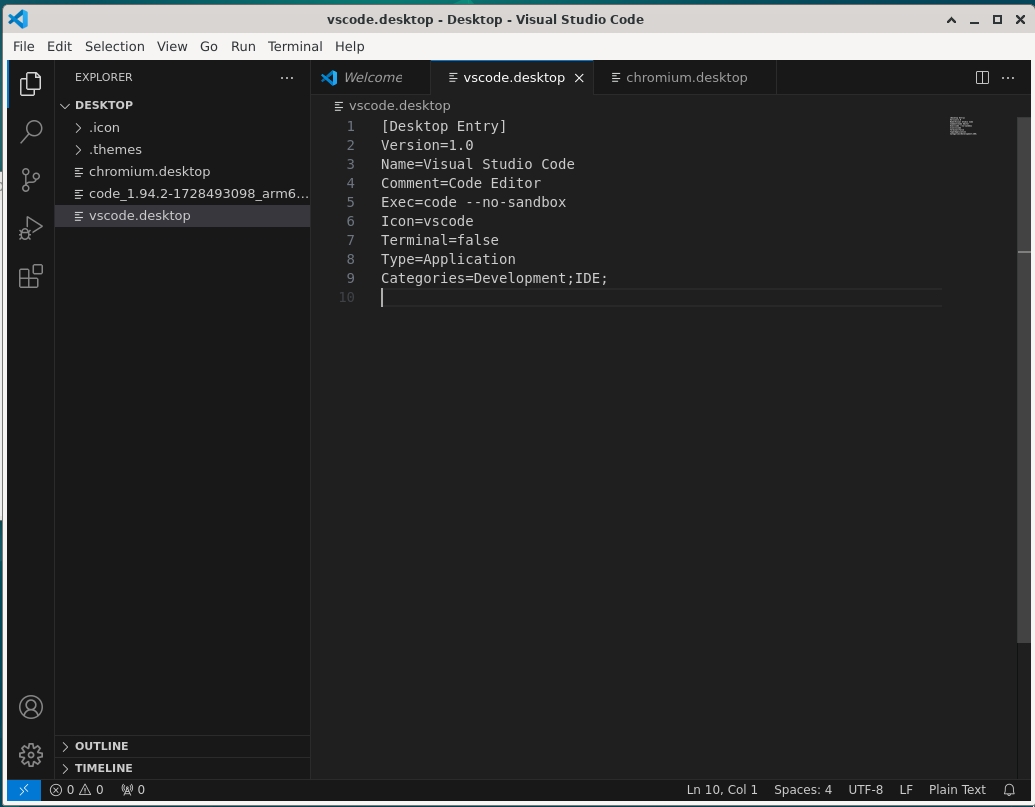Open the Manage gear icon
This screenshot has width=1035, height=807.
30,754
